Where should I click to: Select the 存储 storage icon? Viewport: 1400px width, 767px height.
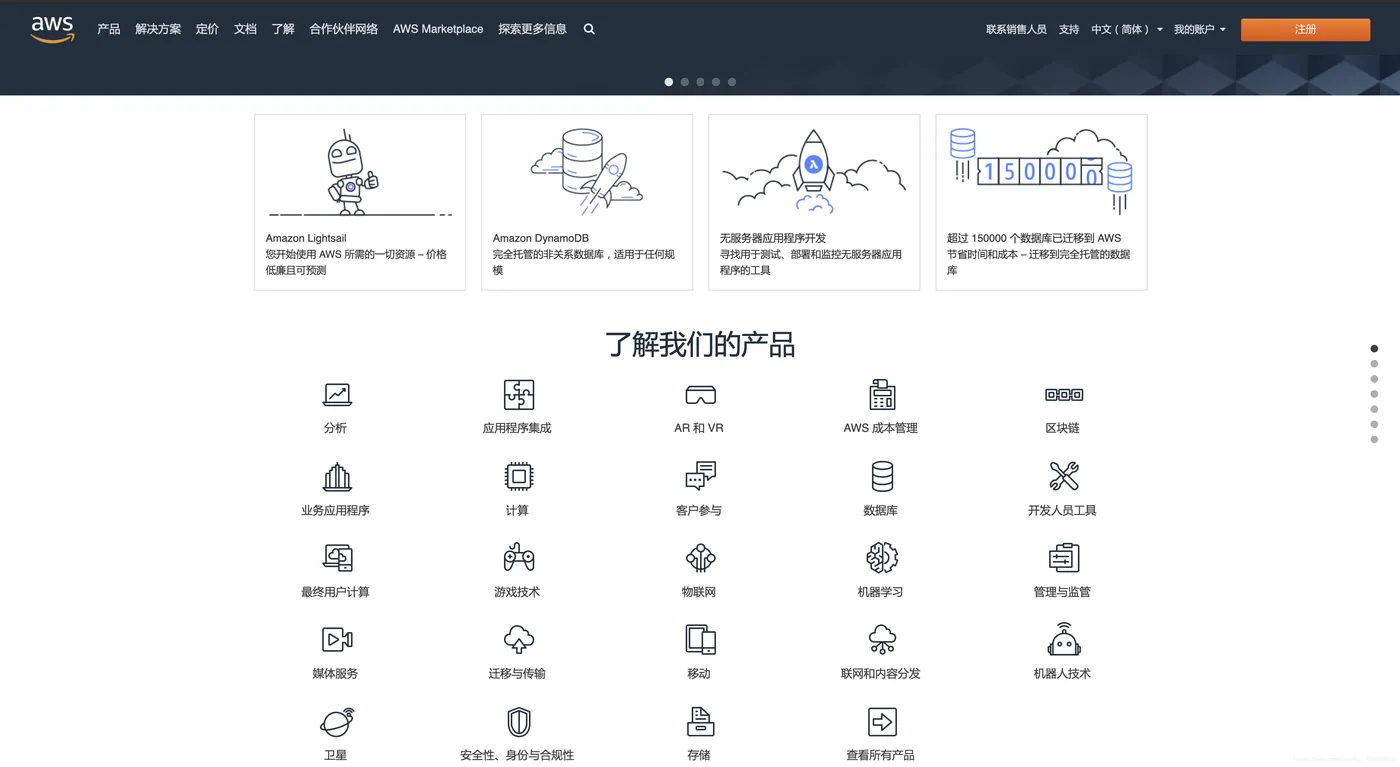tap(700, 721)
